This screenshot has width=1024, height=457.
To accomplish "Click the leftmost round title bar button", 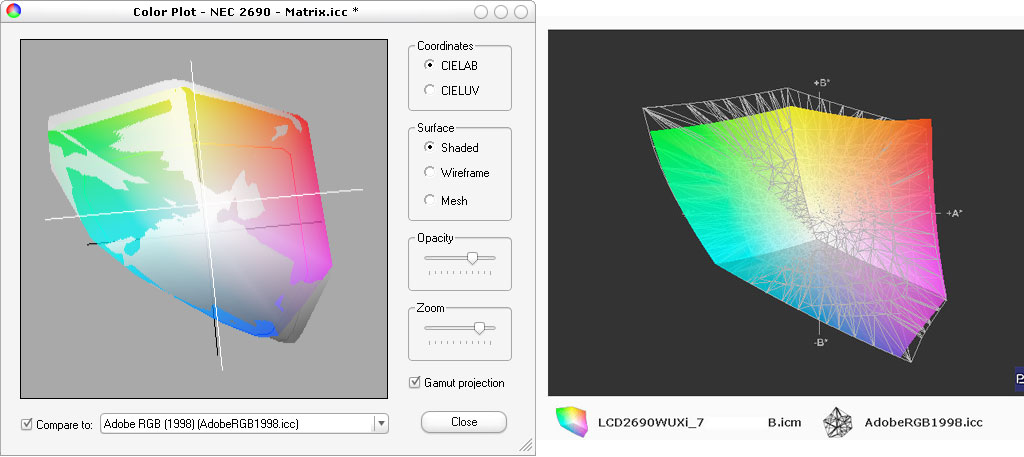I will (x=482, y=12).
